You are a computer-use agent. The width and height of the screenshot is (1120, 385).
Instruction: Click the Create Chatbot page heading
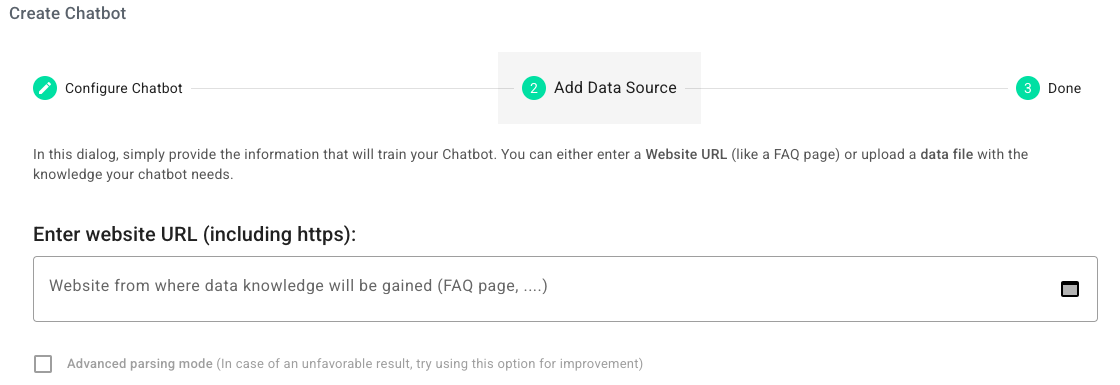[x=68, y=13]
